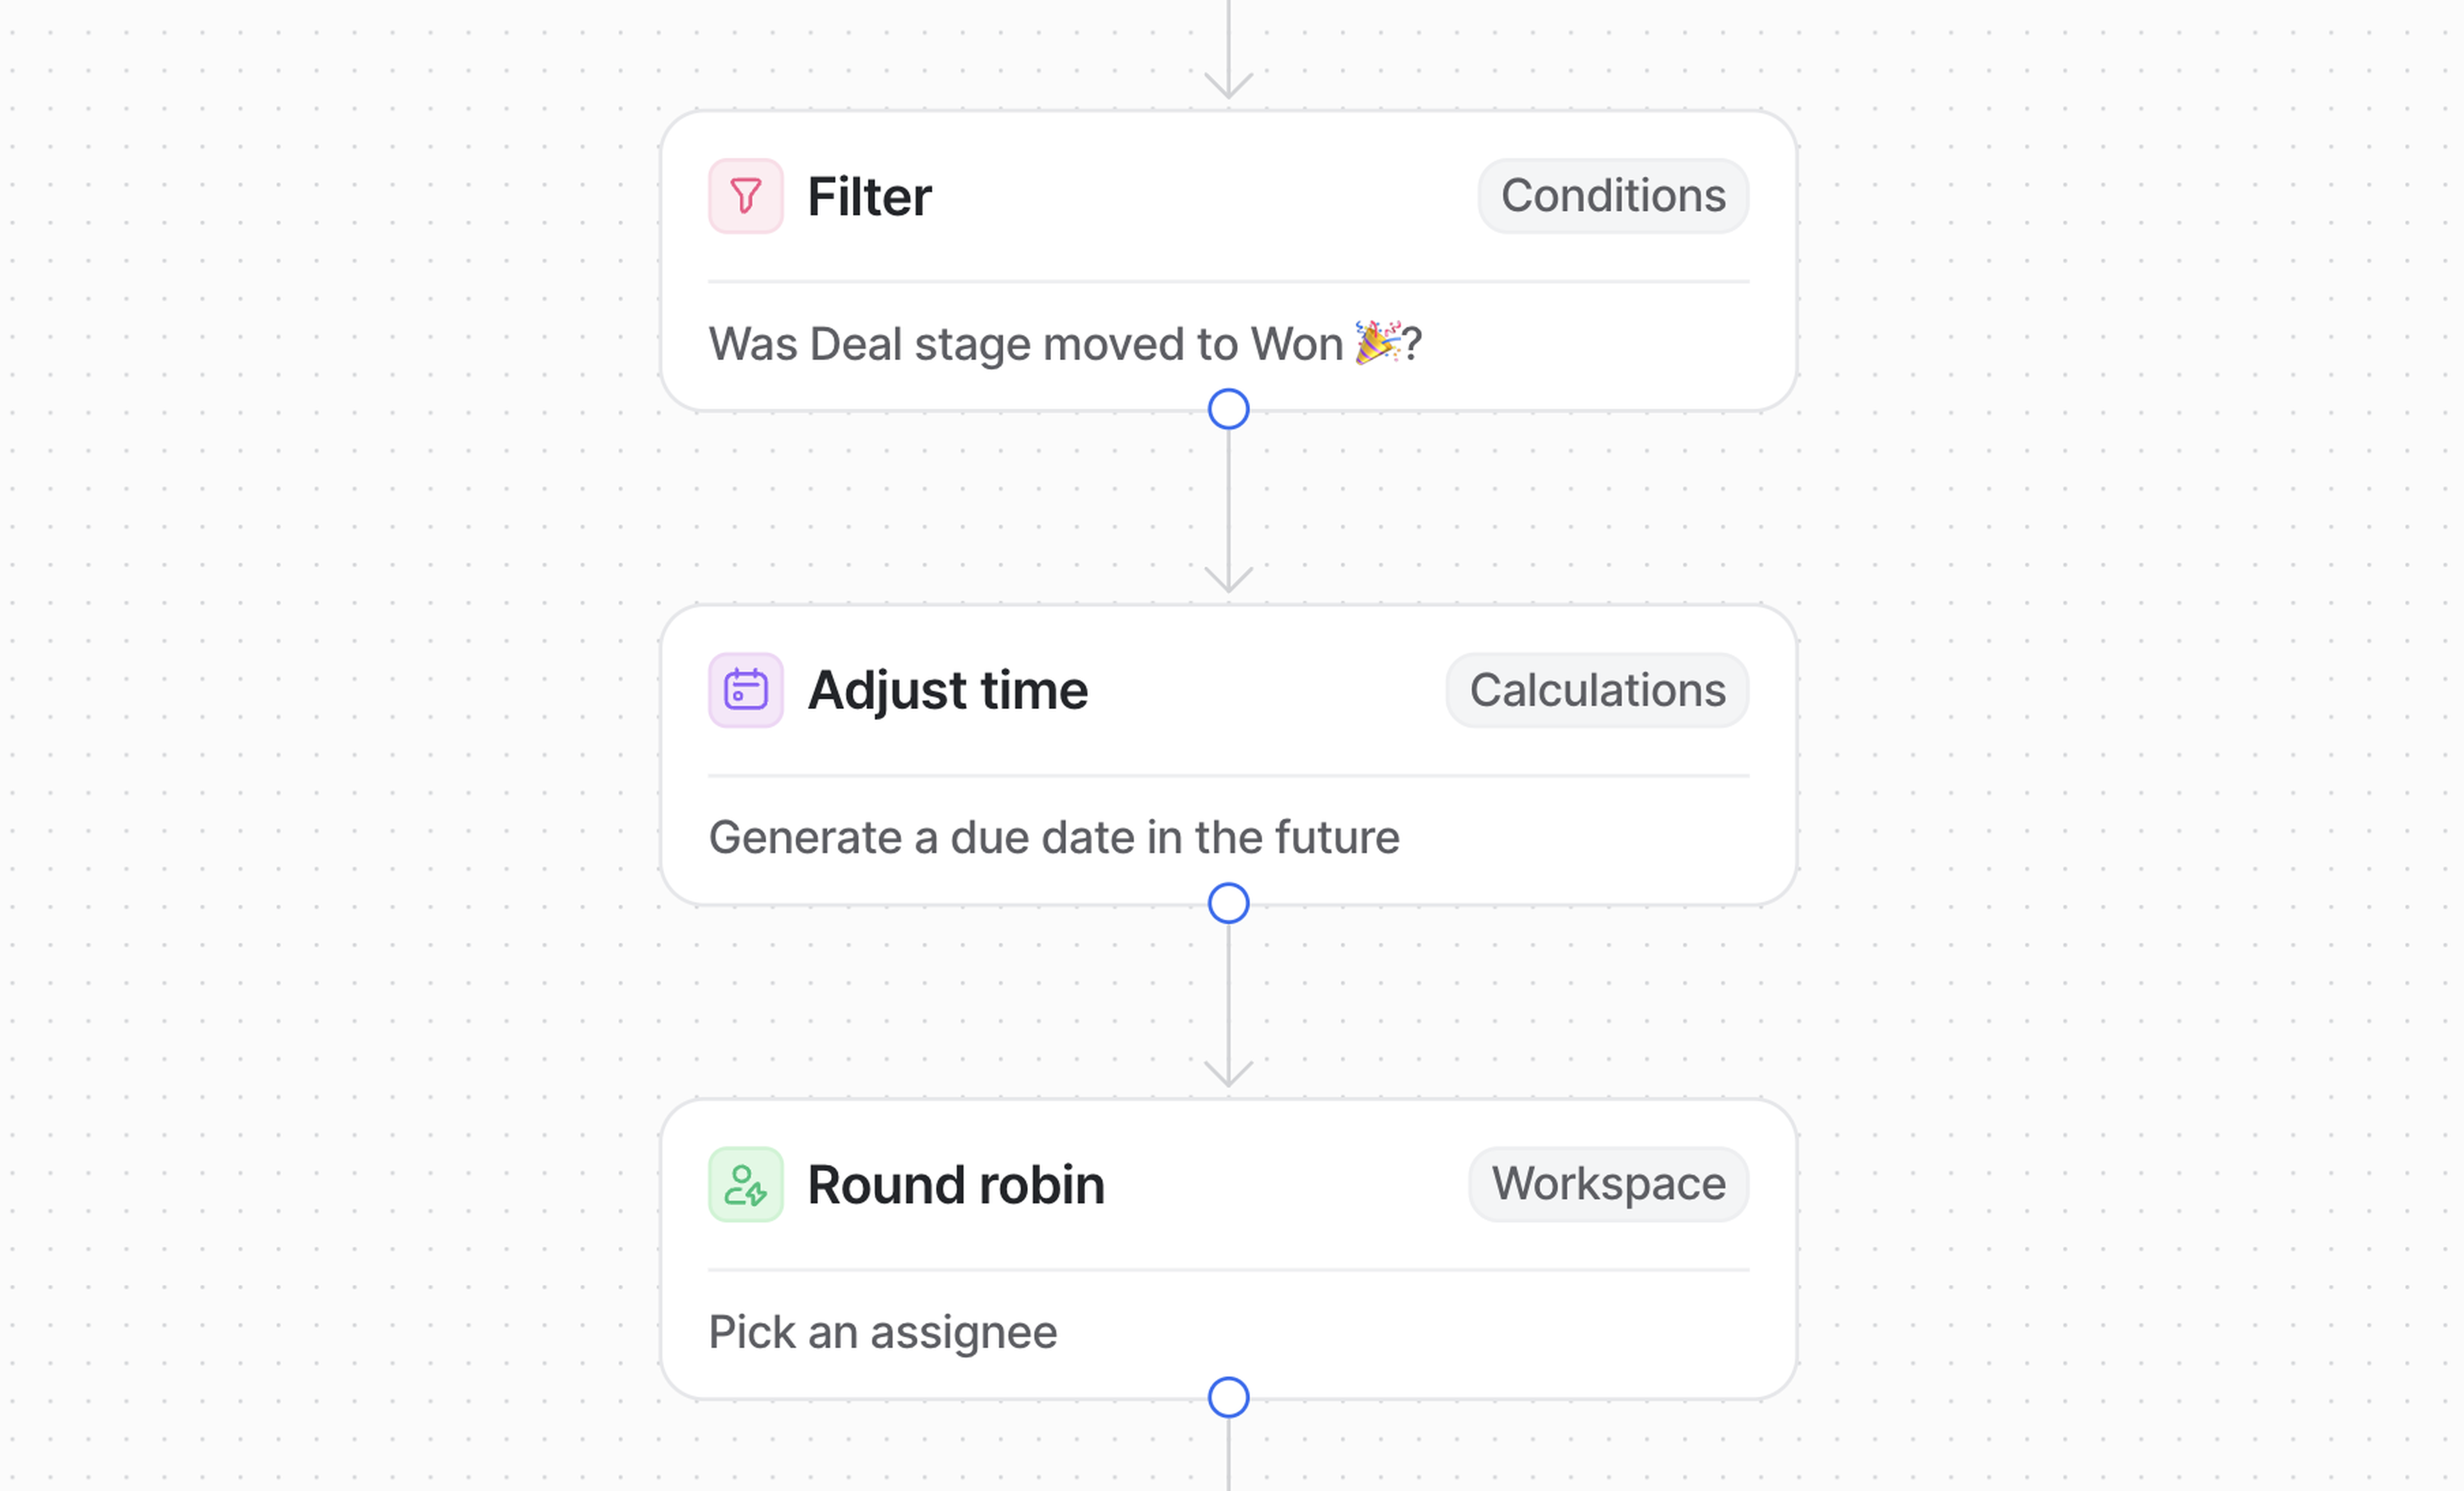The height and width of the screenshot is (1491, 2464).
Task: Select the Workspace tag on Round robin
Action: point(1608,1184)
